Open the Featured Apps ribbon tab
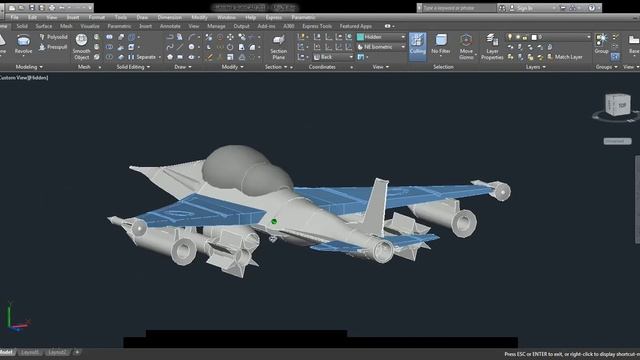The height and width of the screenshot is (360, 640). tap(356, 26)
